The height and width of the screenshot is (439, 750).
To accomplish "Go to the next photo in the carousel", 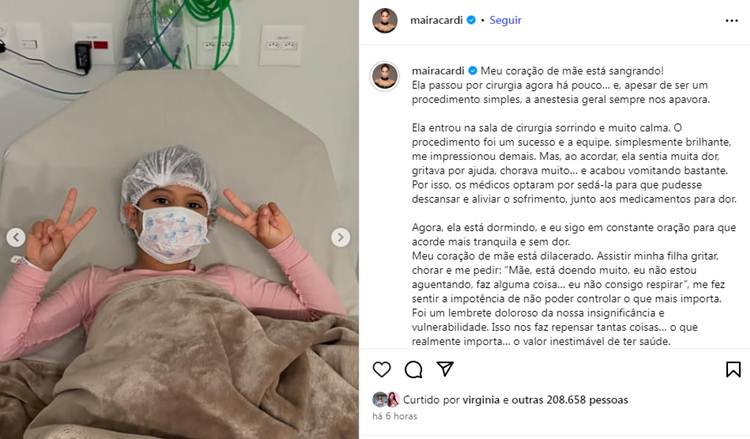I will tap(341, 237).
